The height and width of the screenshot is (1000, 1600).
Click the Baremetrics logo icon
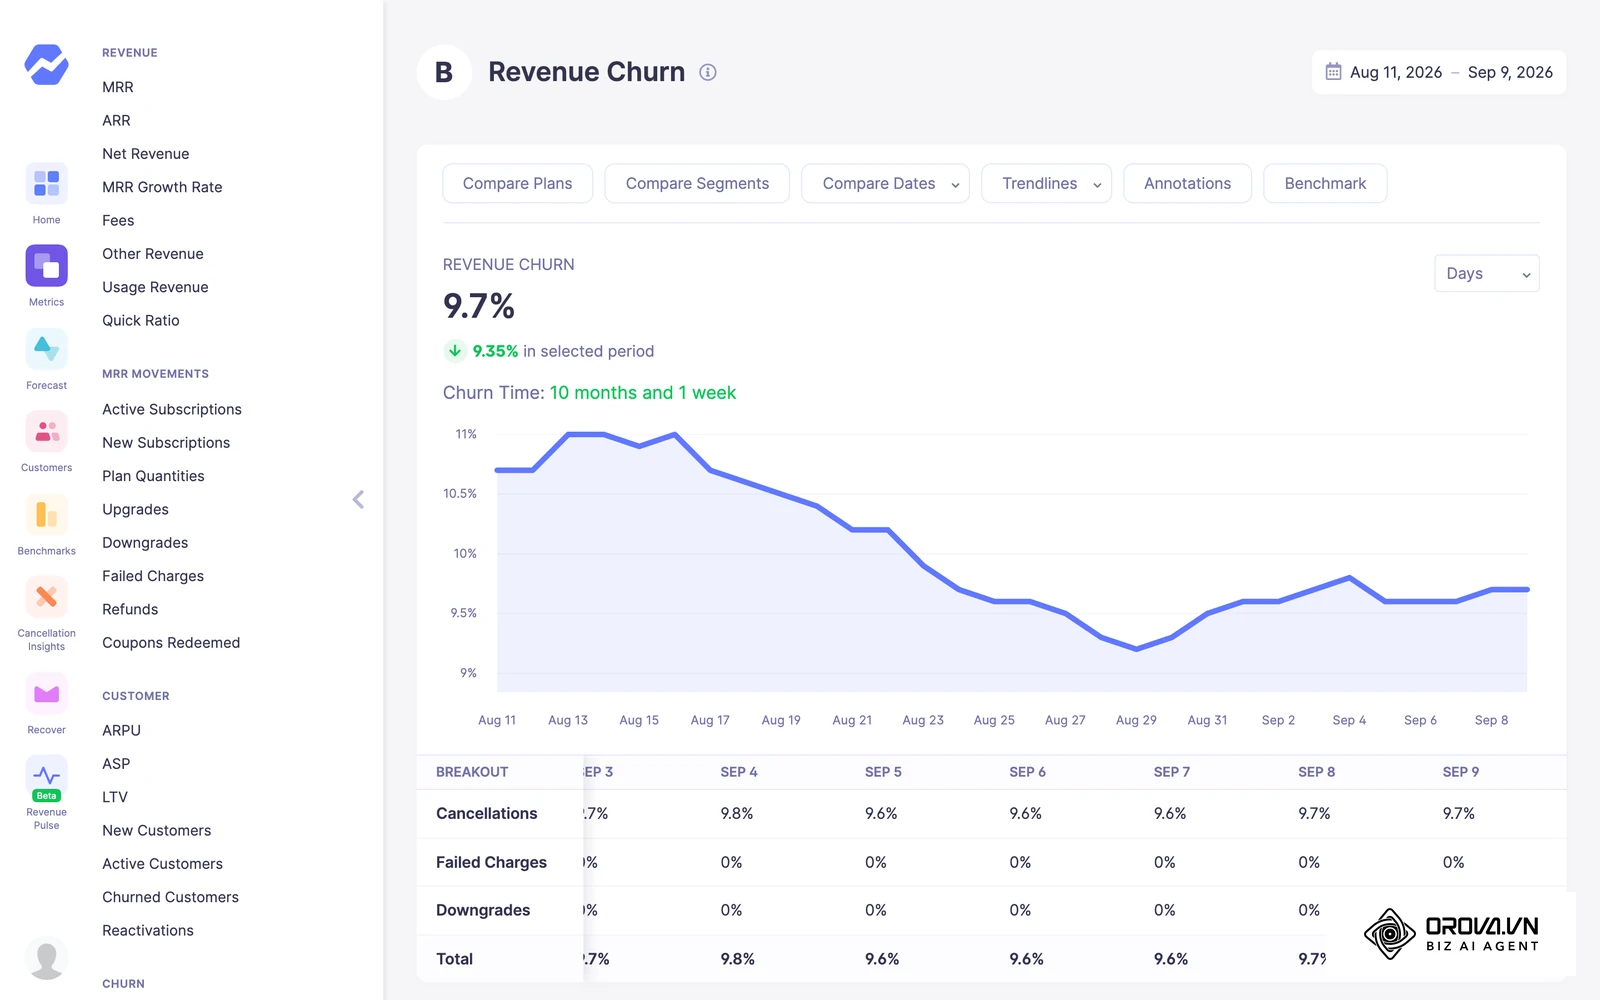click(46, 65)
